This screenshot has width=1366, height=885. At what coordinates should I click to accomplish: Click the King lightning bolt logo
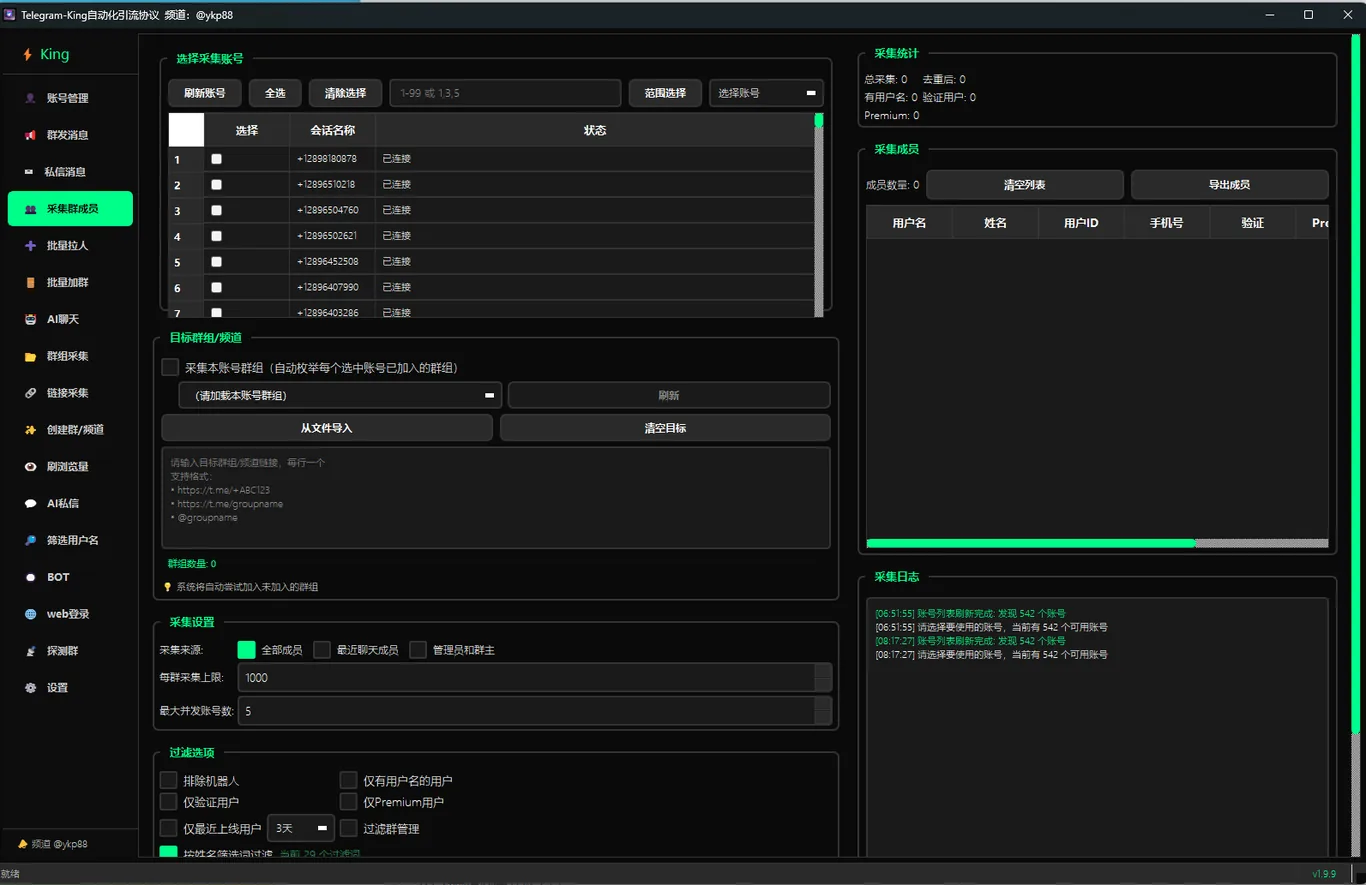click(x=28, y=55)
